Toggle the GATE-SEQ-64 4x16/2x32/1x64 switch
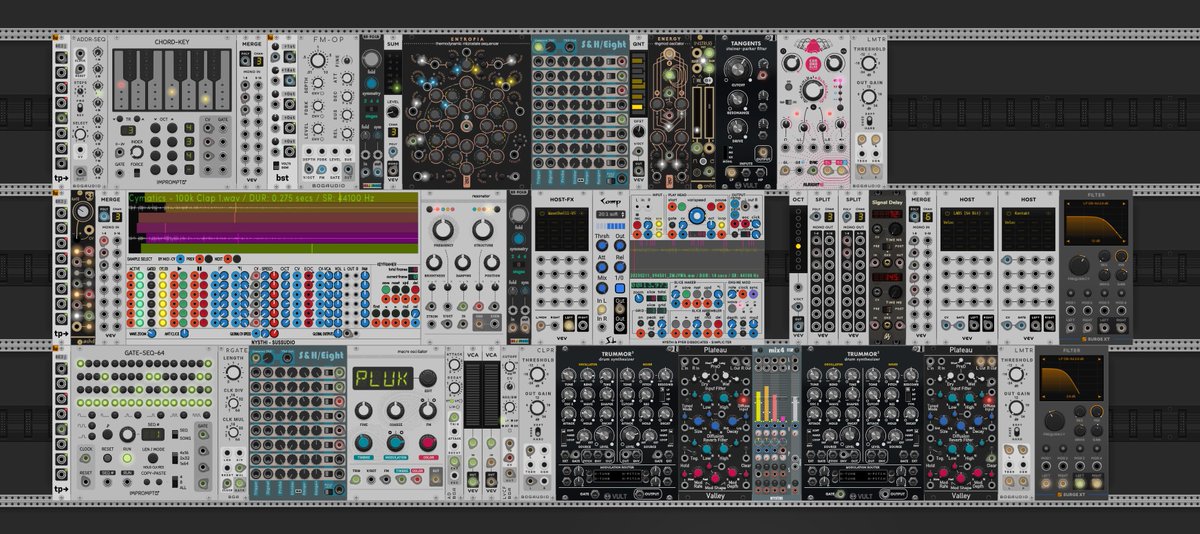Screen dimensions: 1200x534 [x=175, y=457]
